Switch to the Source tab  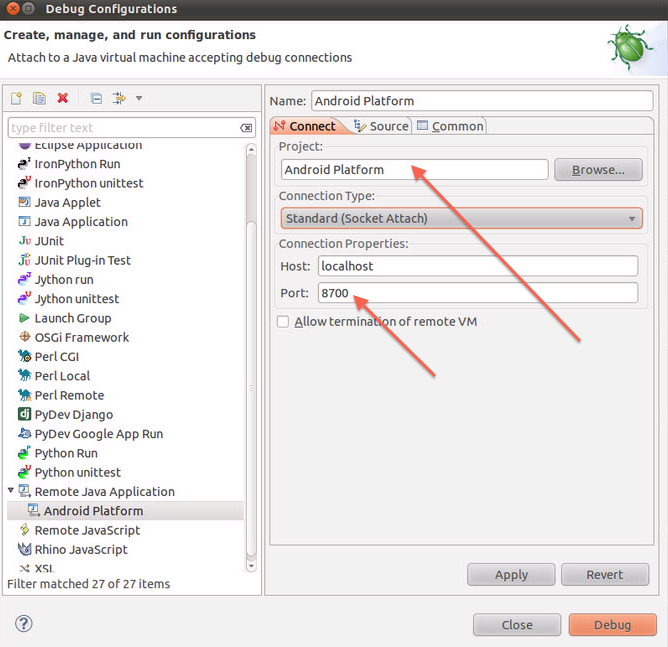(381, 126)
